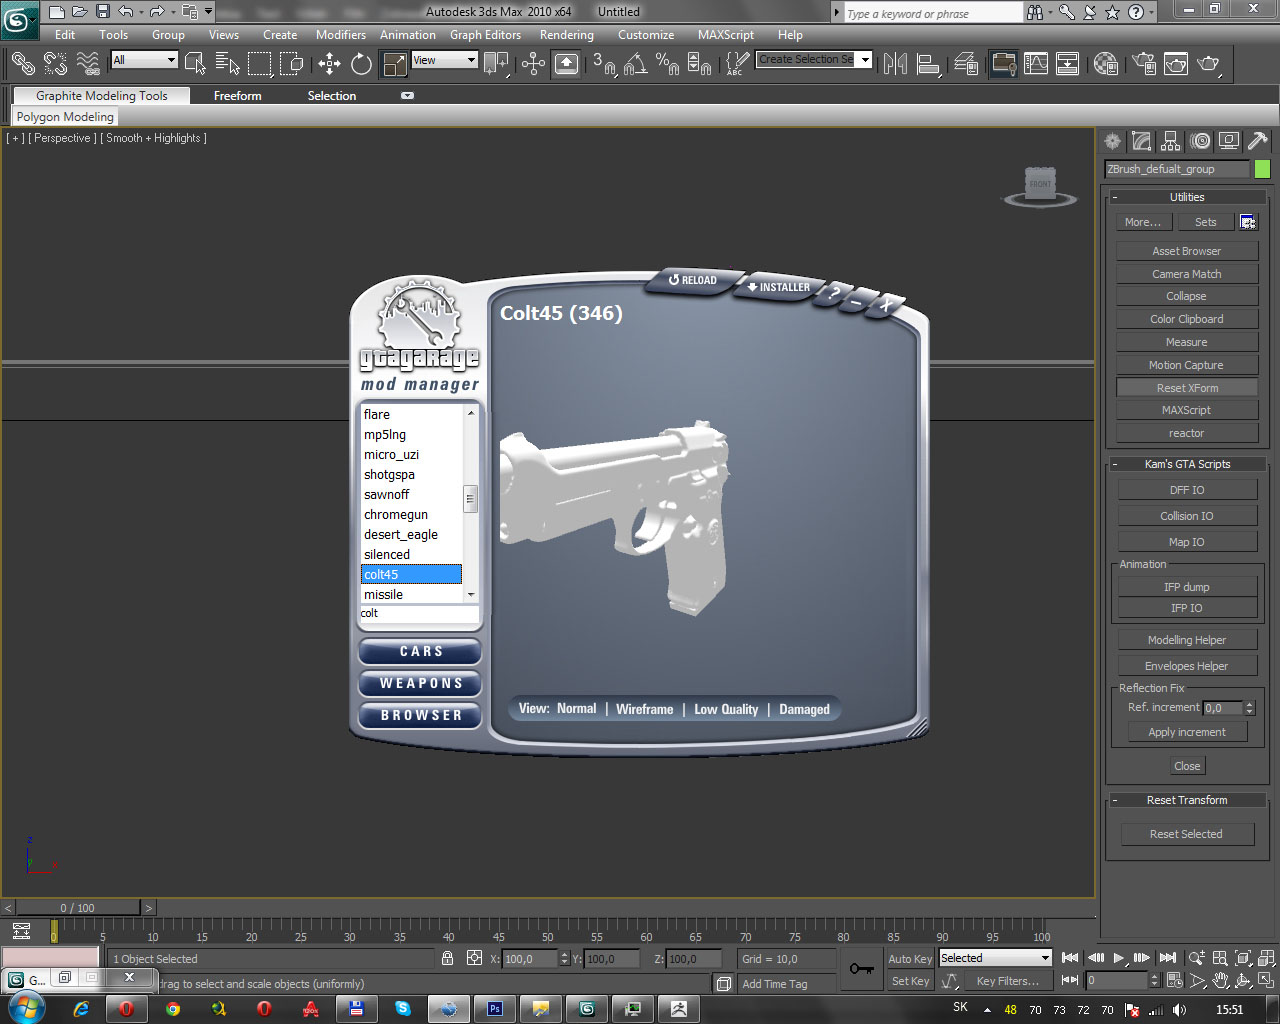Image resolution: width=1280 pixels, height=1024 pixels.
Task: Toggle Auto Key animation mode
Action: (x=909, y=958)
